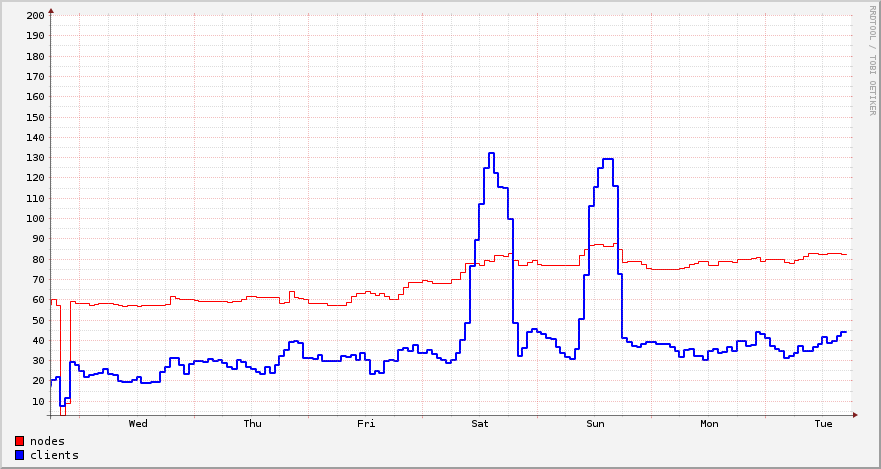Click the RRDTOOL / TOBI OETIKER watermark
This screenshot has width=881, height=469.
[x=871, y=59]
